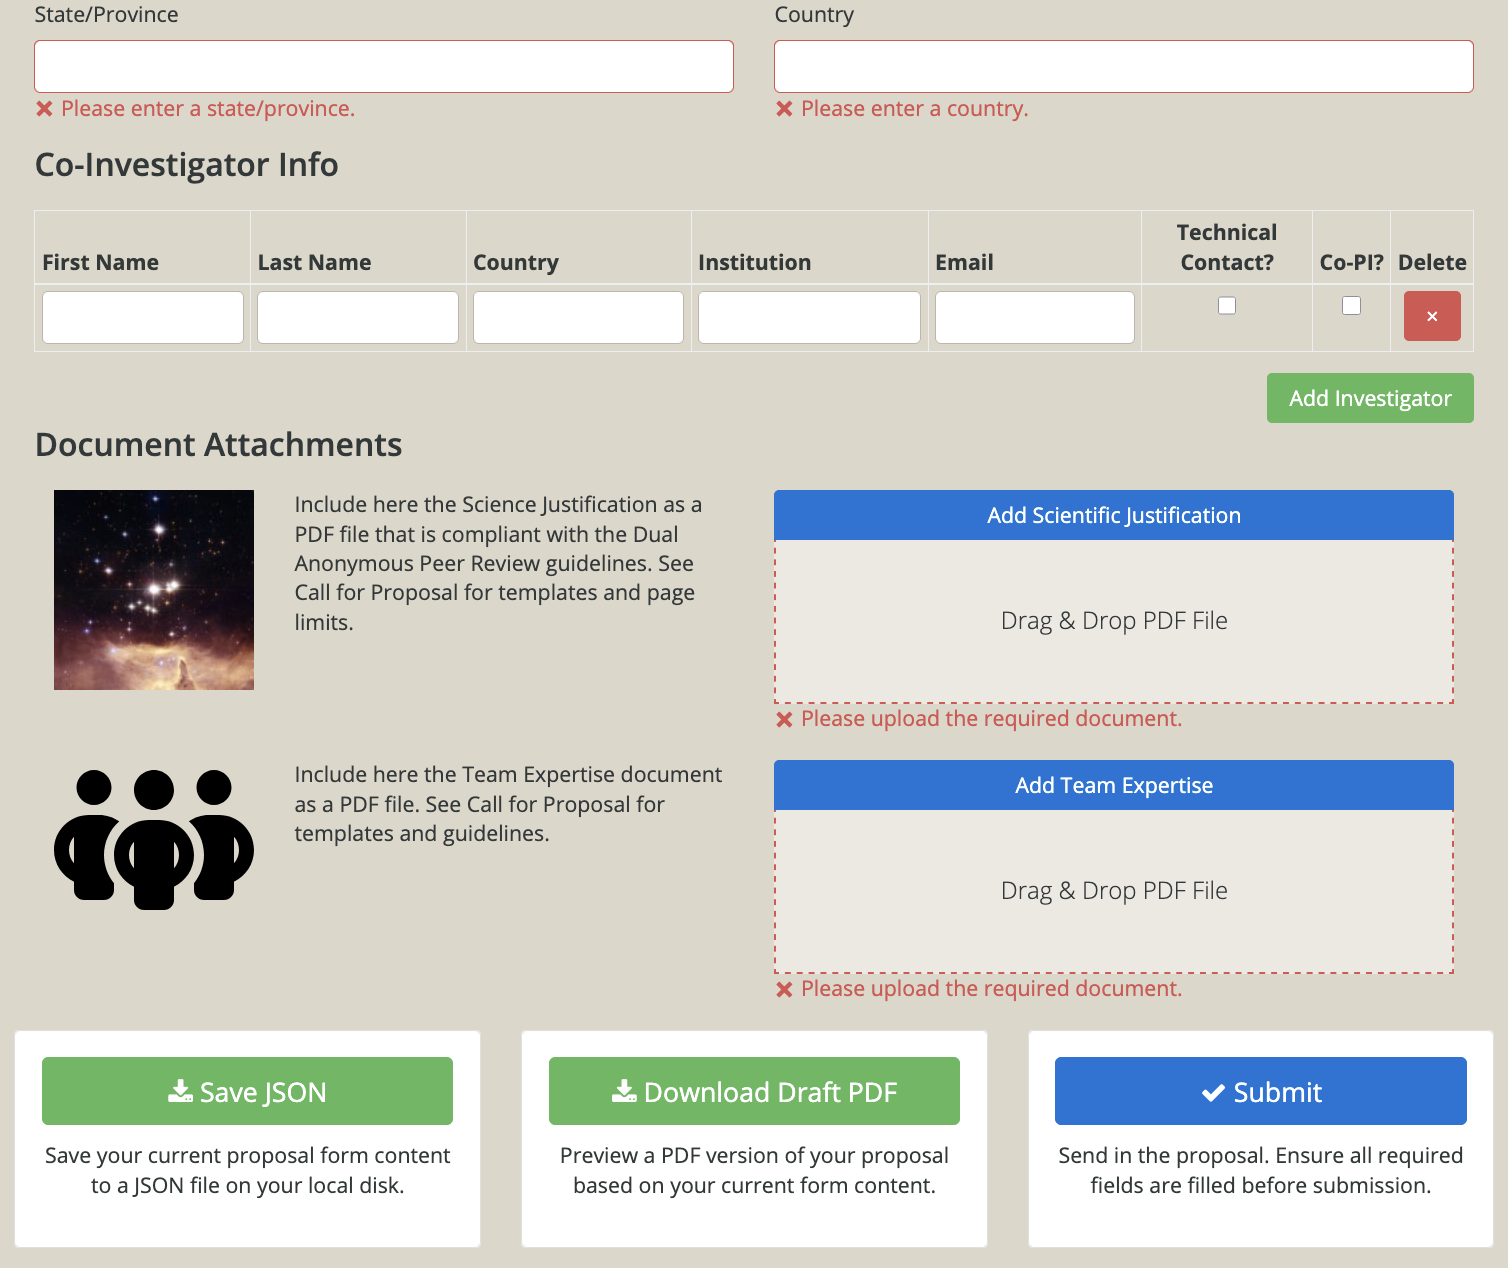1508x1268 pixels.
Task: Download the draft PDF
Action: point(754,1091)
